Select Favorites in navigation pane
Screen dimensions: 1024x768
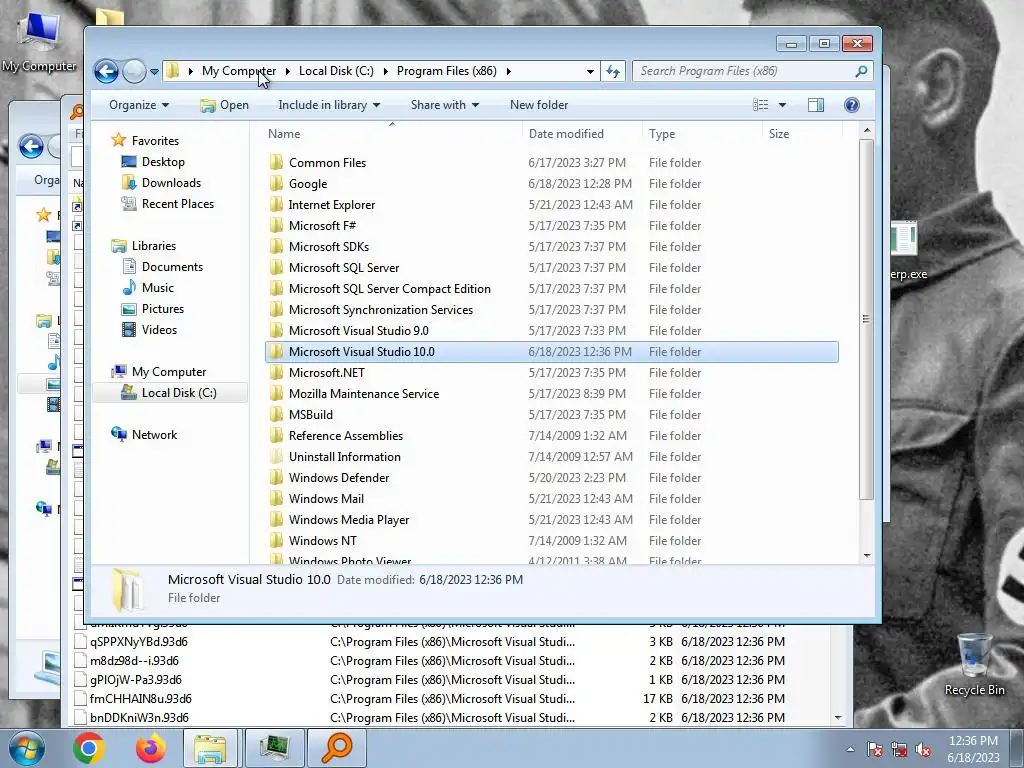(x=155, y=140)
